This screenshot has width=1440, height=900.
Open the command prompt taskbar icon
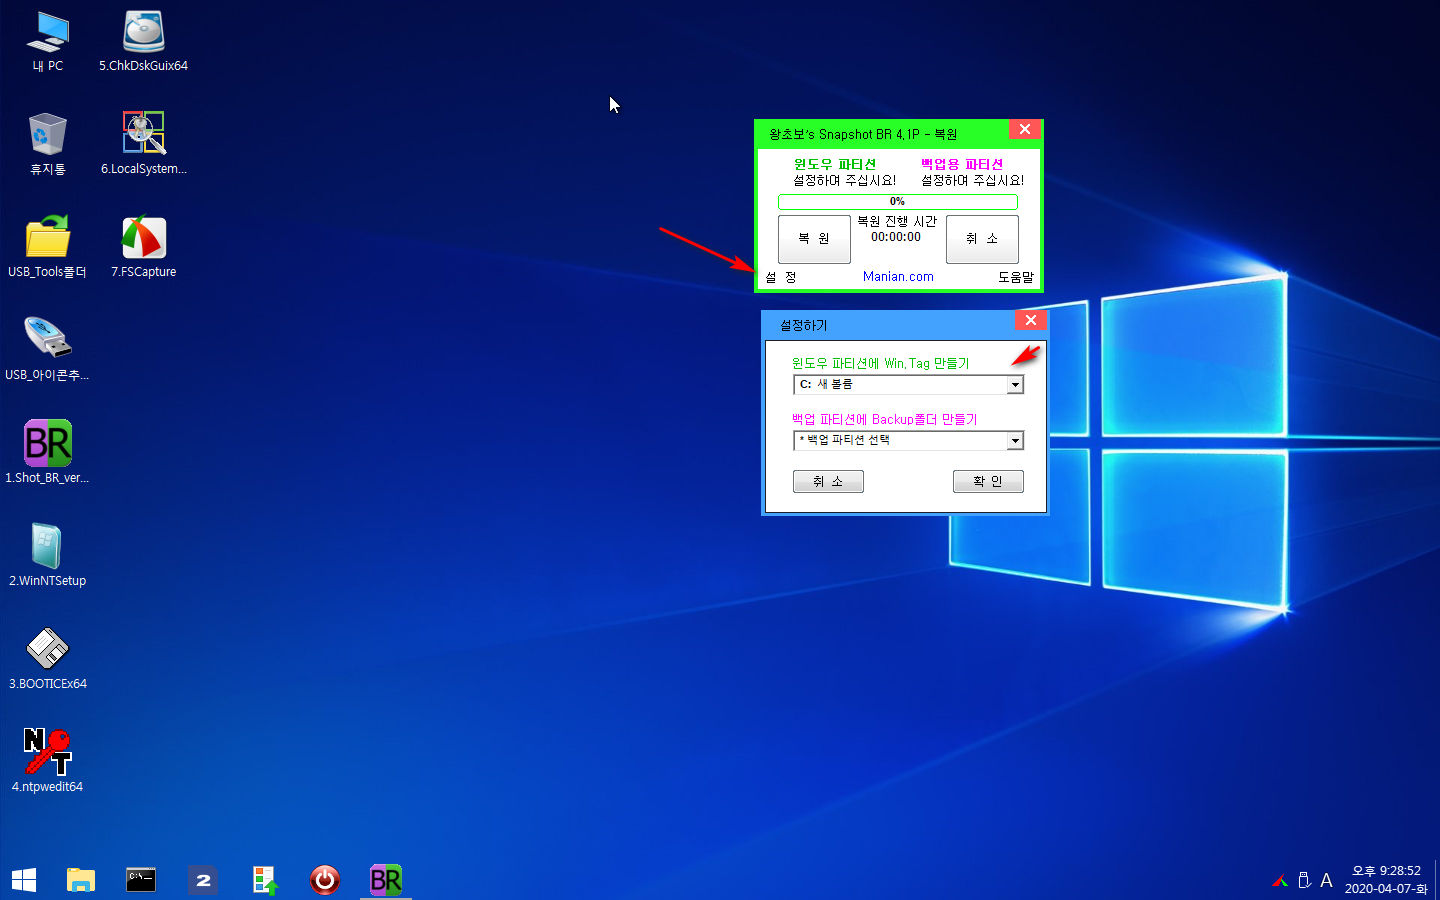141,880
